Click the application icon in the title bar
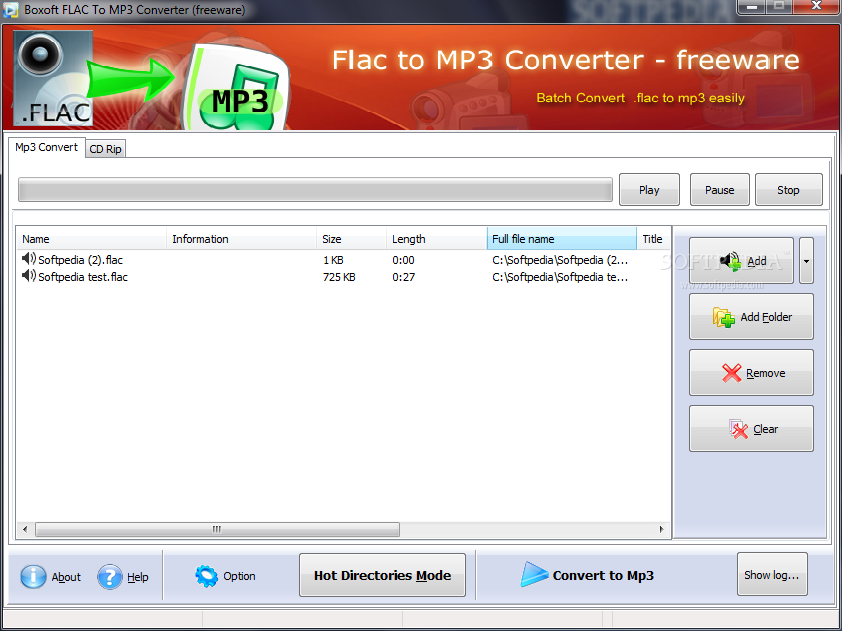842x631 pixels. pyautogui.click(x=11, y=10)
